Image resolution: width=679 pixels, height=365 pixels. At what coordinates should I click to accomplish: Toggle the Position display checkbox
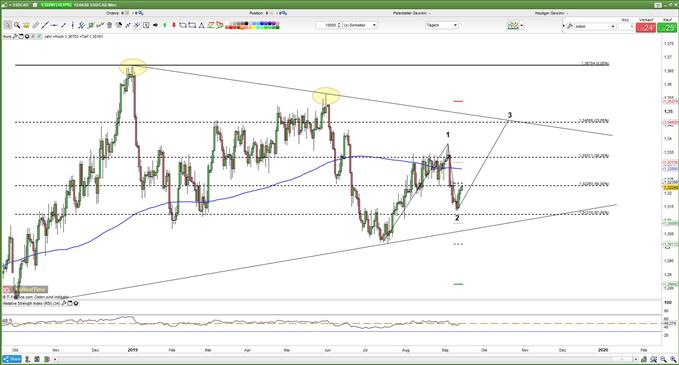tap(272, 13)
